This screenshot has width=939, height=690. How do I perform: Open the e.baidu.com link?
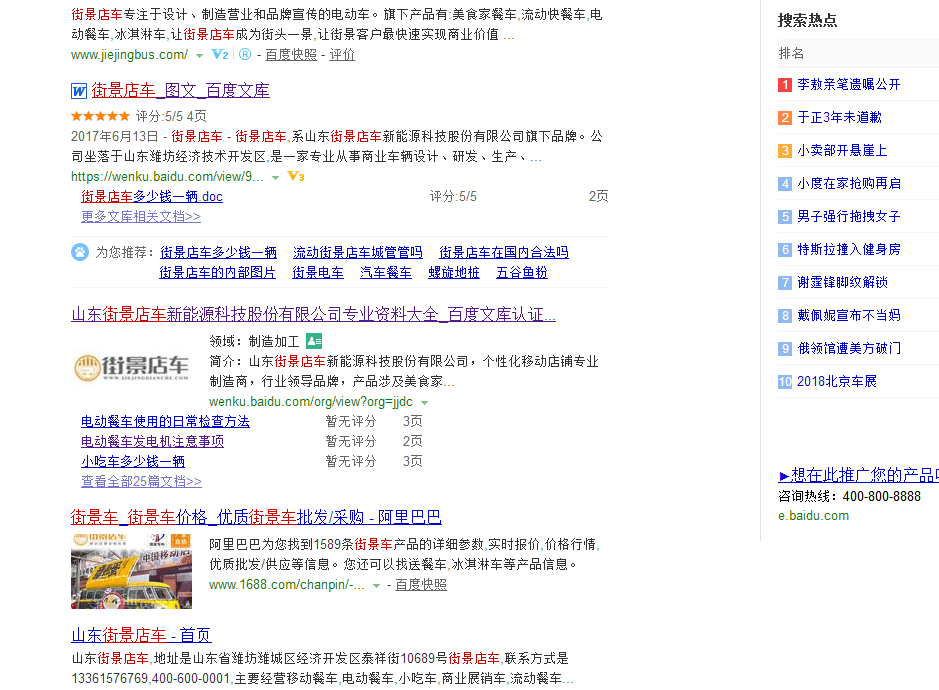(x=813, y=516)
